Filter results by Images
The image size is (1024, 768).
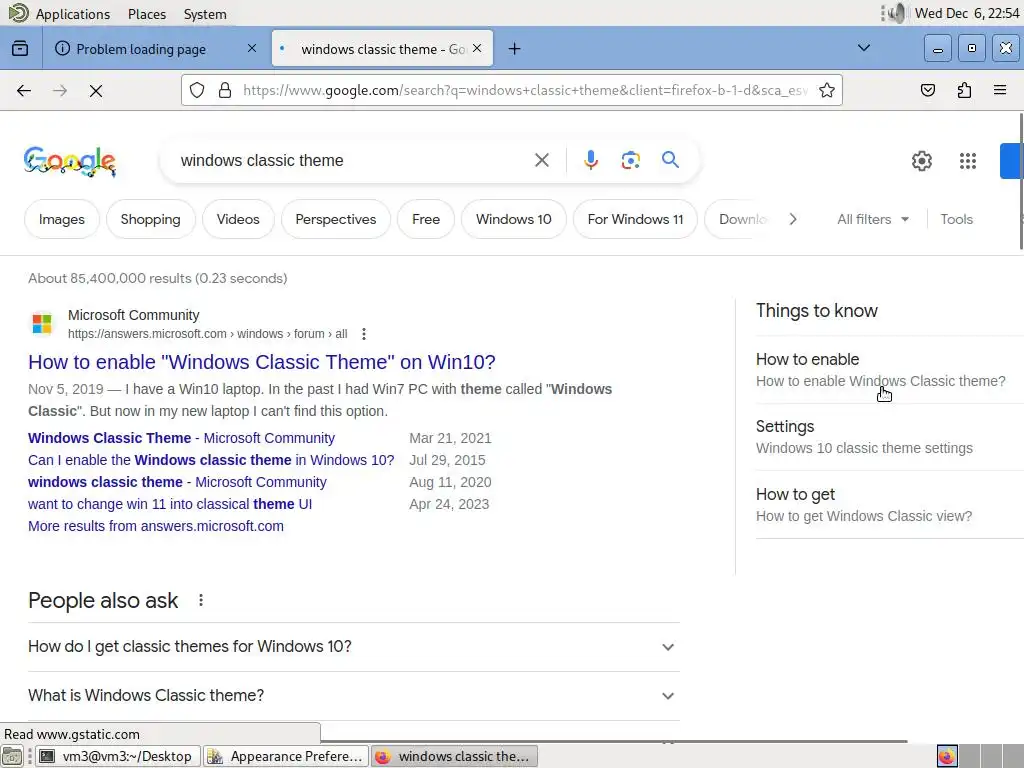(61, 219)
